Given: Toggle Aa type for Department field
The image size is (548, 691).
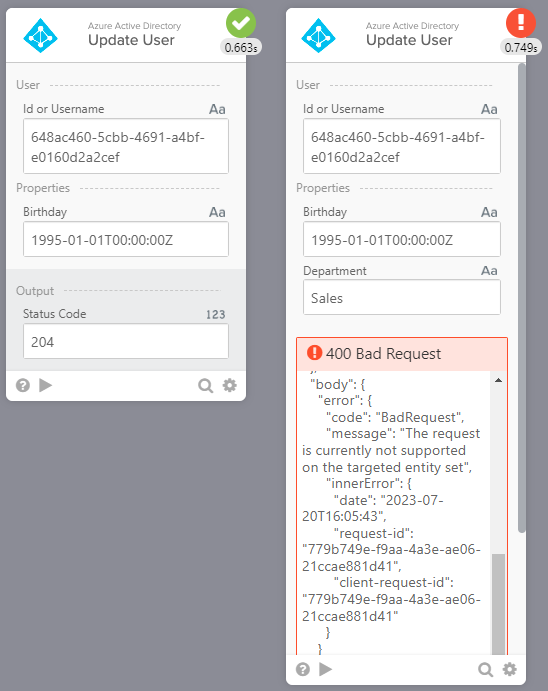Looking at the screenshot, I should [x=489, y=271].
